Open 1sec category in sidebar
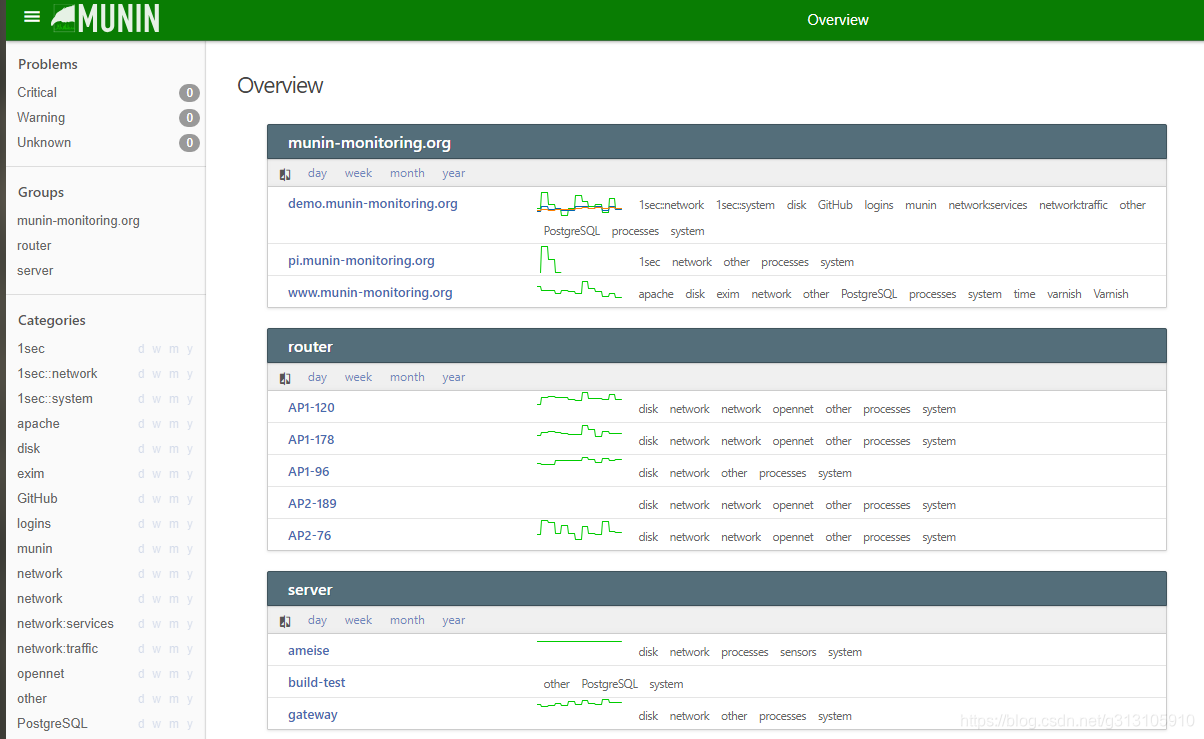The width and height of the screenshot is (1204, 739). pyautogui.click(x=31, y=348)
